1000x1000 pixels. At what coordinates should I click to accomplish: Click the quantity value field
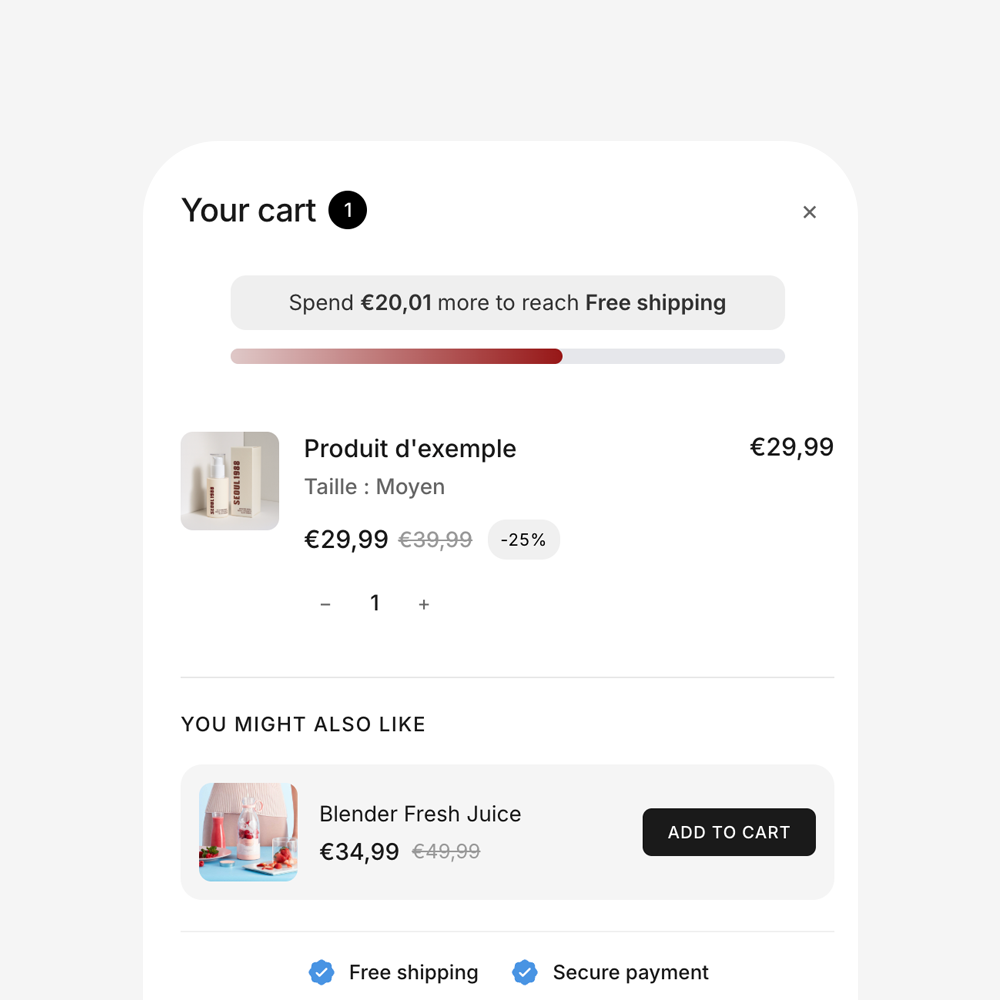375,603
